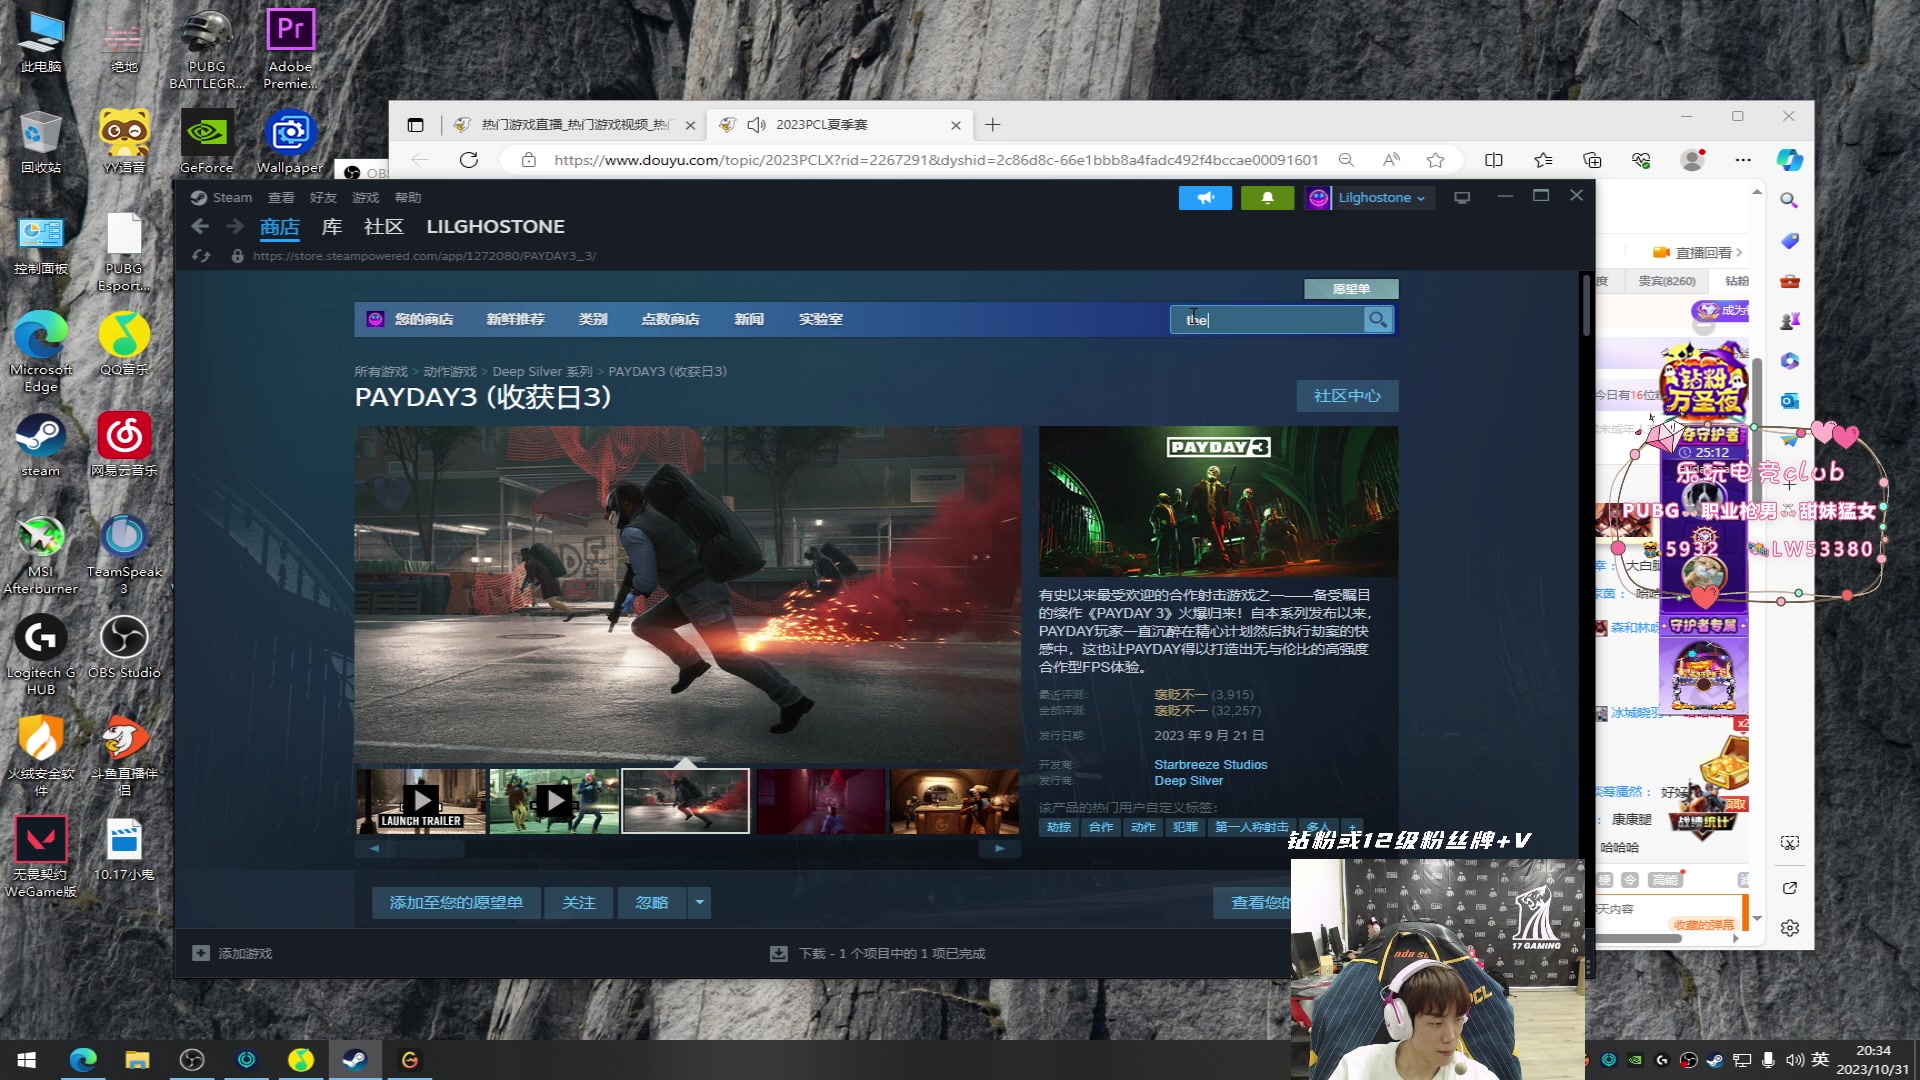Screen dimensions: 1920x1080
Task: Open the 您的商店 store menu
Action: tap(423, 319)
